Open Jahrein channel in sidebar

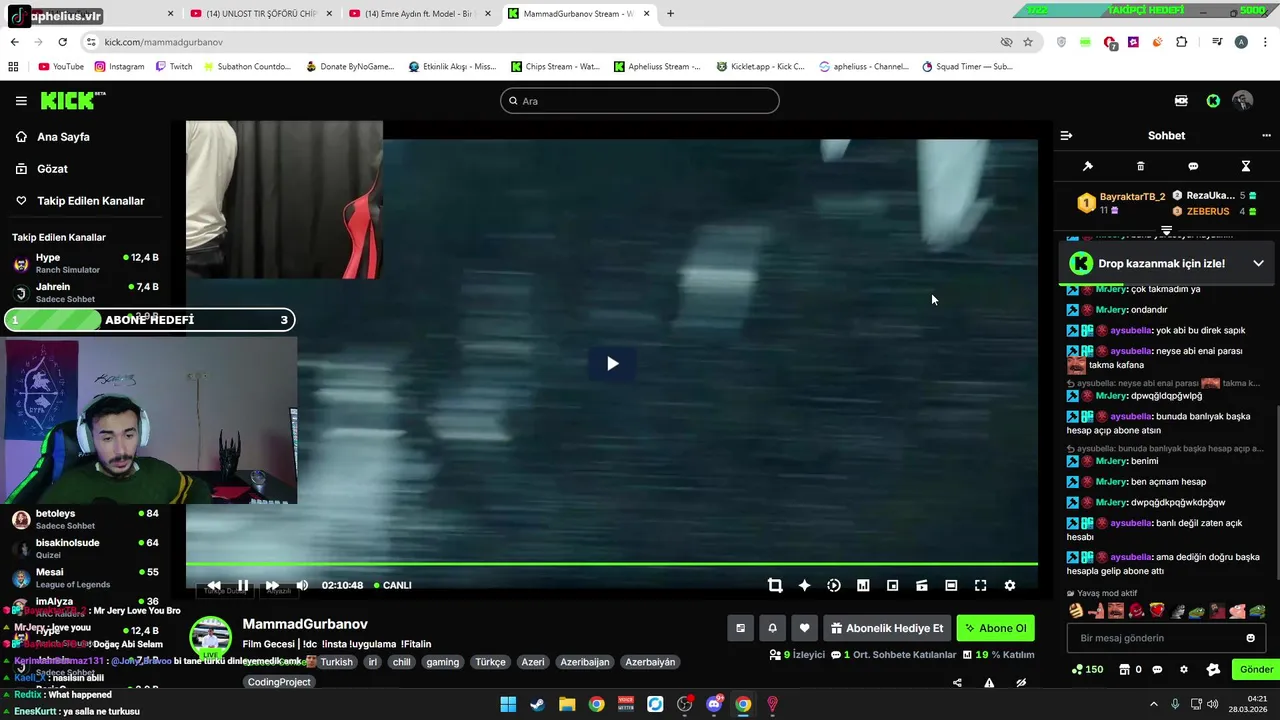pyautogui.click(x=86, y=293)
